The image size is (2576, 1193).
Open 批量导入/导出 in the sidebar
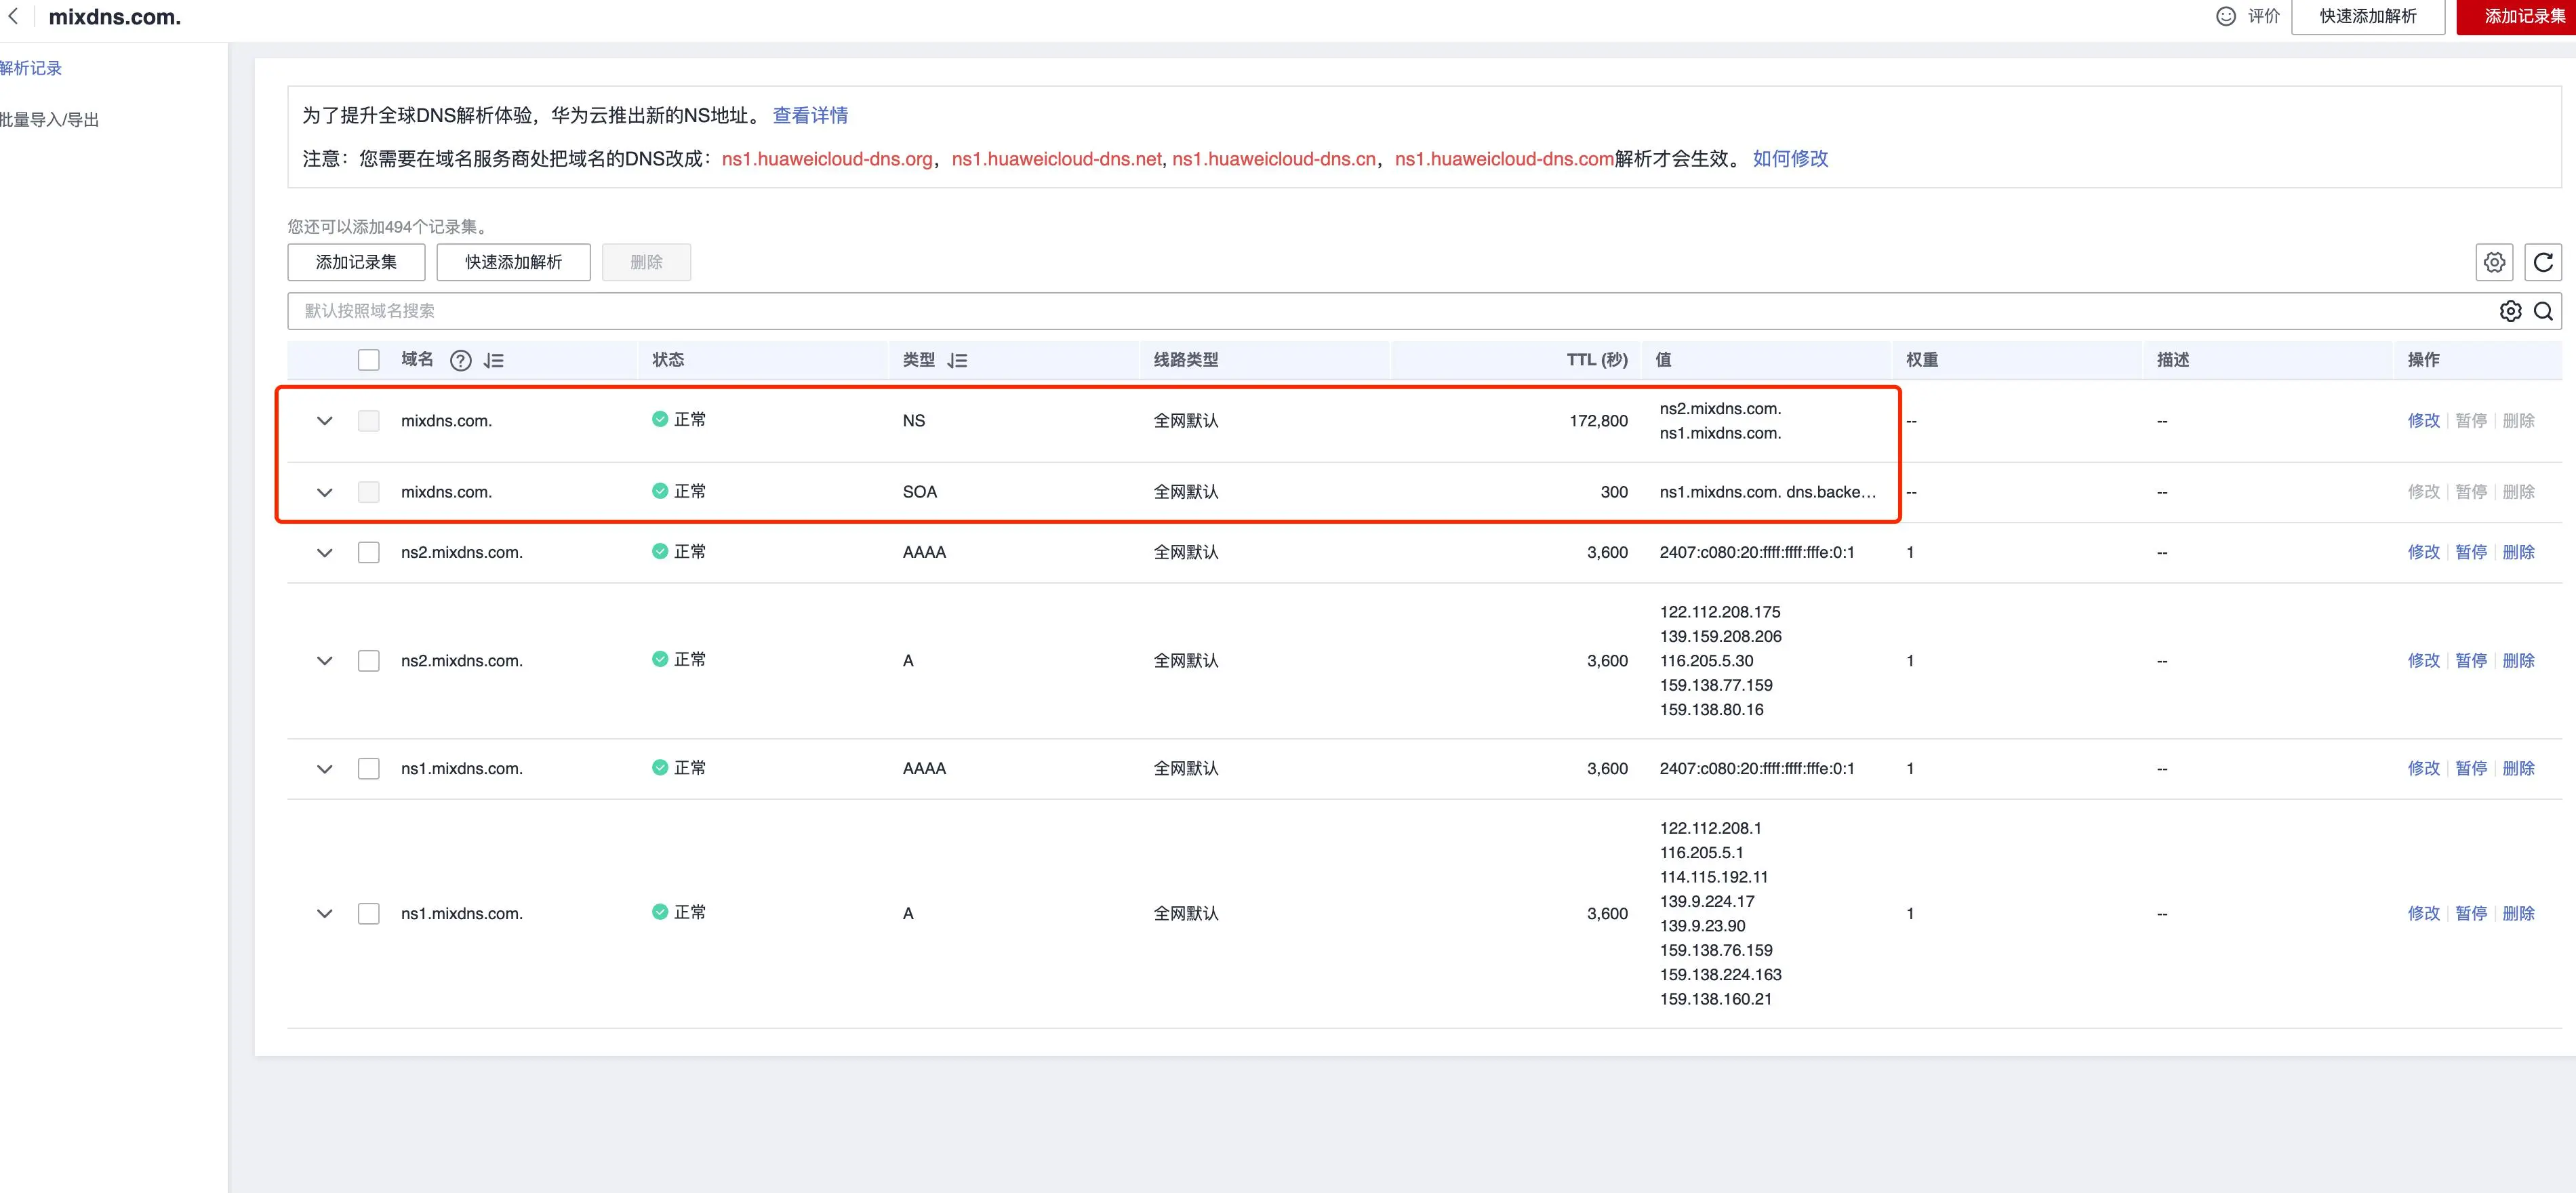point(49,120)
